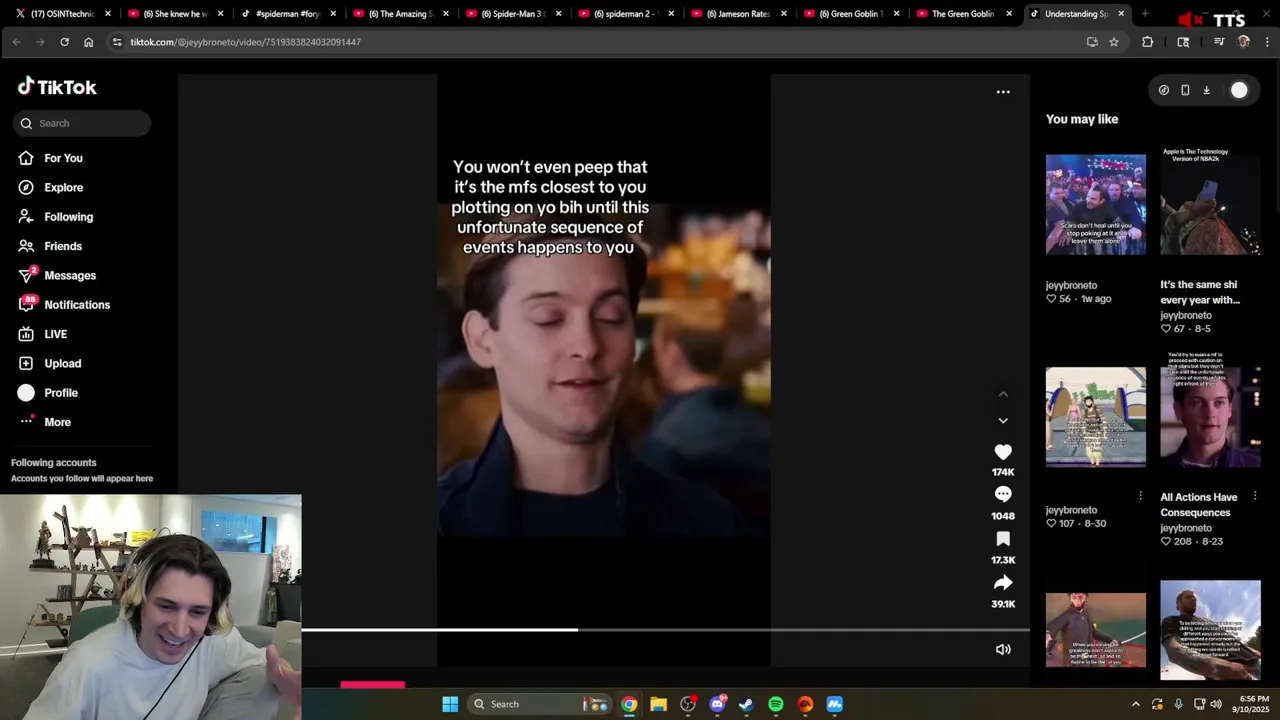Open the playground video thumbnail with 107 likes

pyautogui.click(x=1096, y=417)
